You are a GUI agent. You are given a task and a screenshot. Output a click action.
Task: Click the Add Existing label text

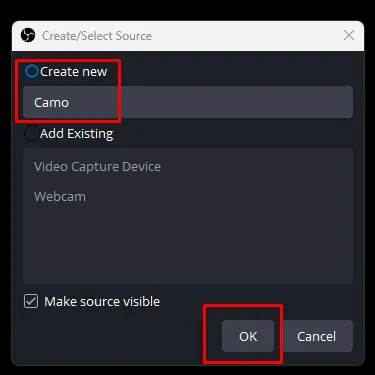[77, 134]
